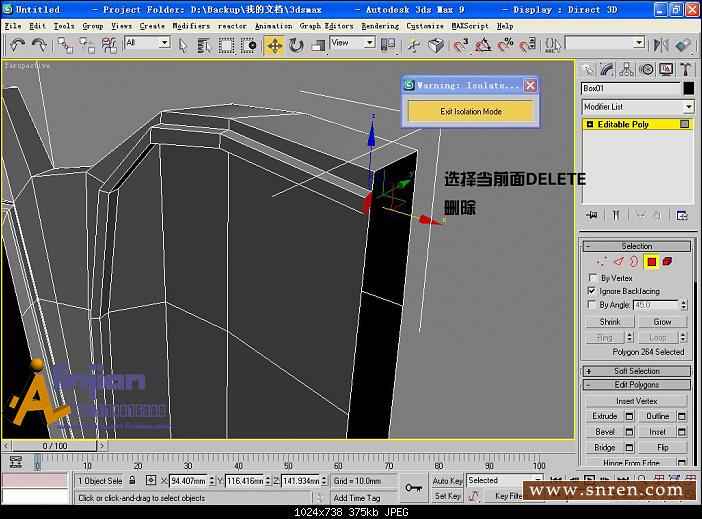Click the Exit Isolation Mode button
Viewport: 702px width, 519px height.
(471, 111)
